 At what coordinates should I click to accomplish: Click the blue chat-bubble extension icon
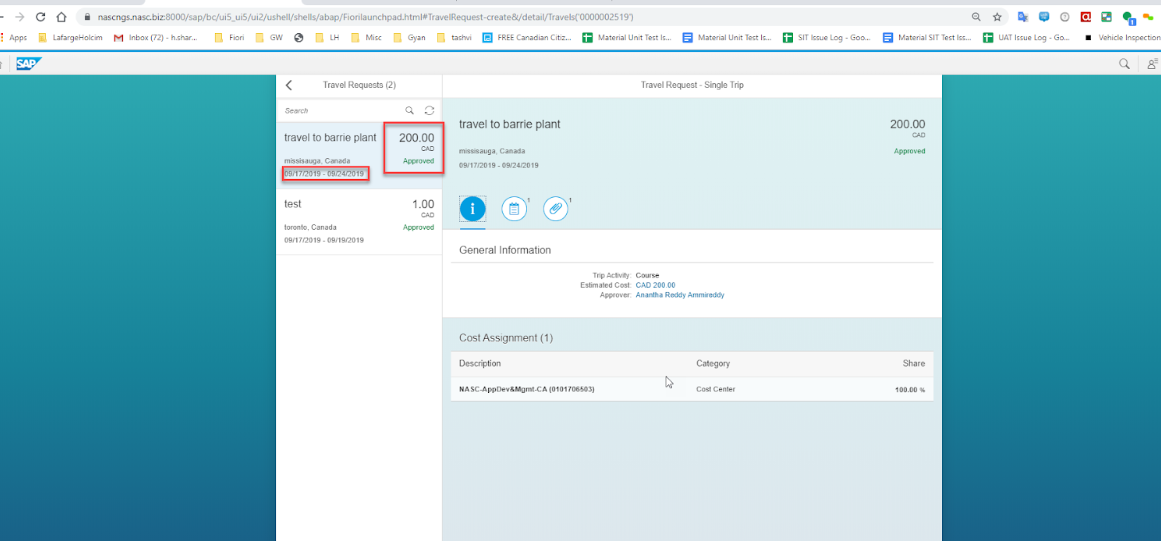[x=1044, y=16]
